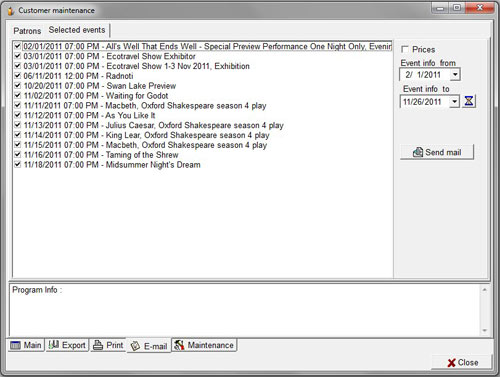
Task: Toggle the Taming of the Shrew checkbox
Action: (18, 154)
